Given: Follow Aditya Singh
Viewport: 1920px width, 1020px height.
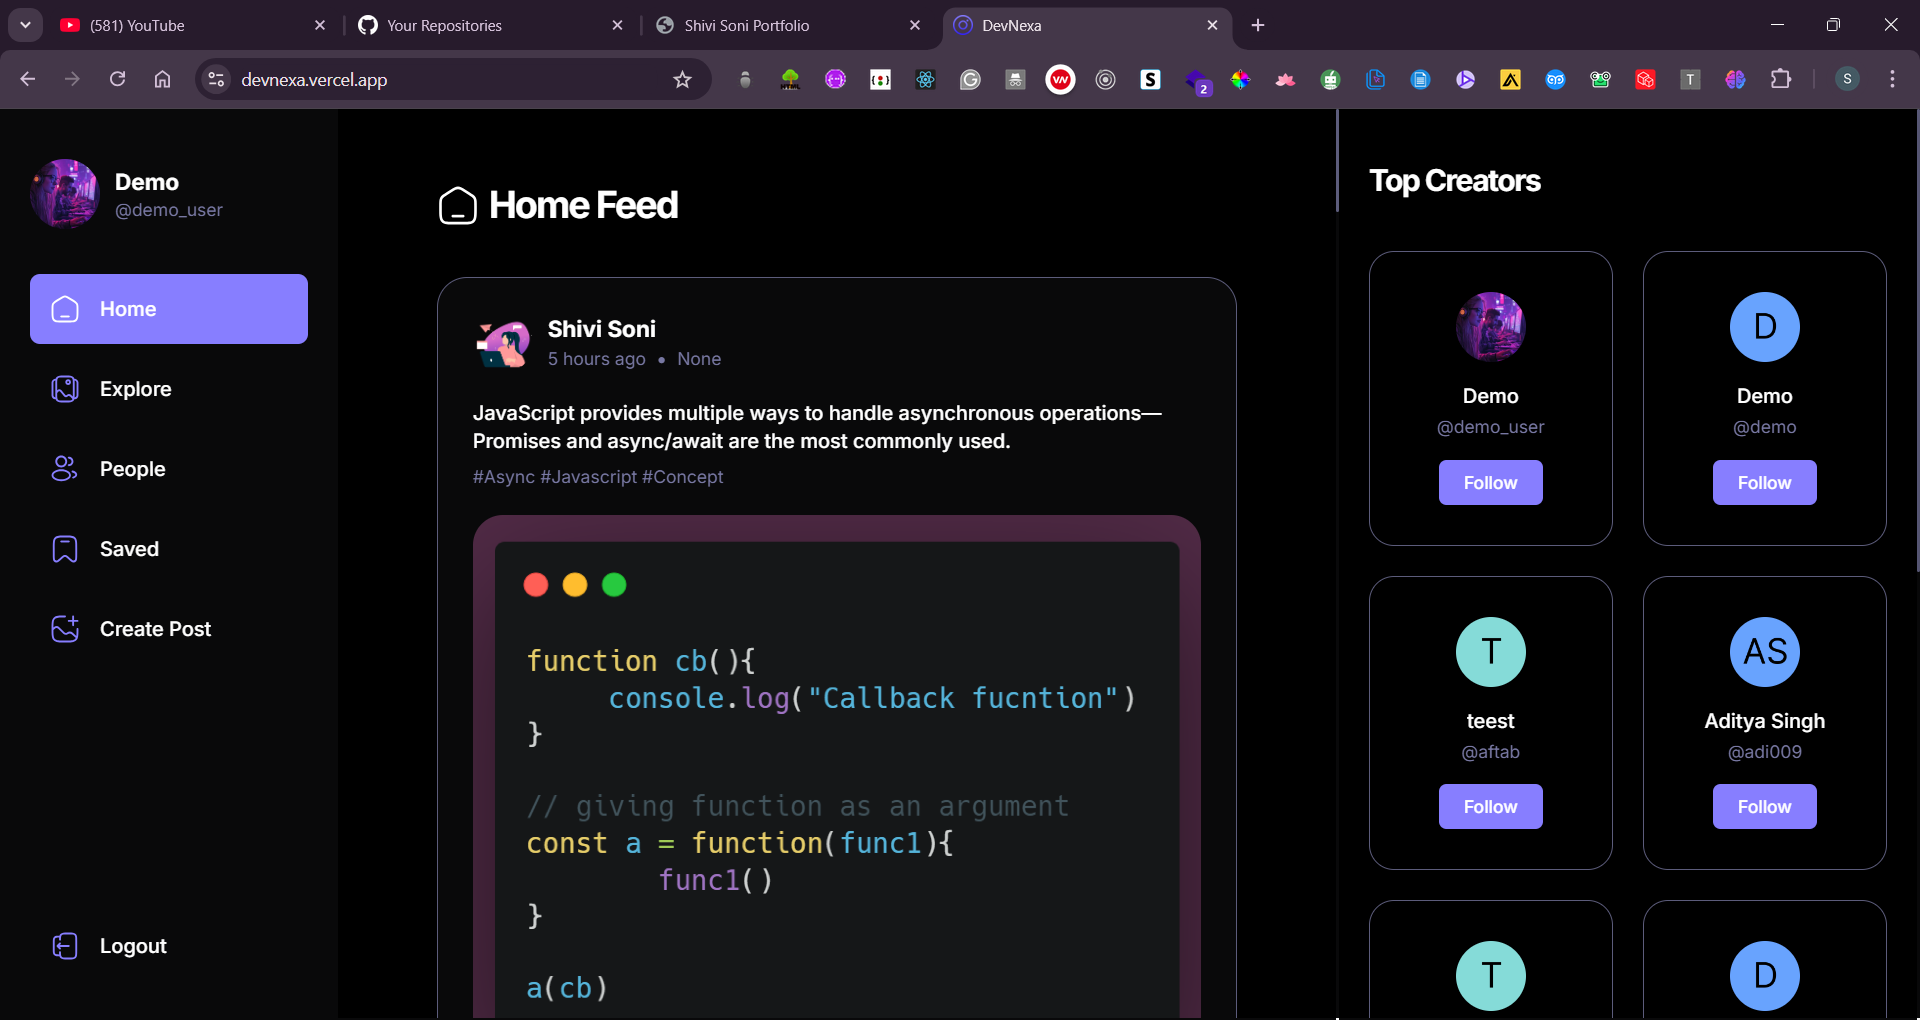Looking at the screenshot, I should (x=1764, y=807).
